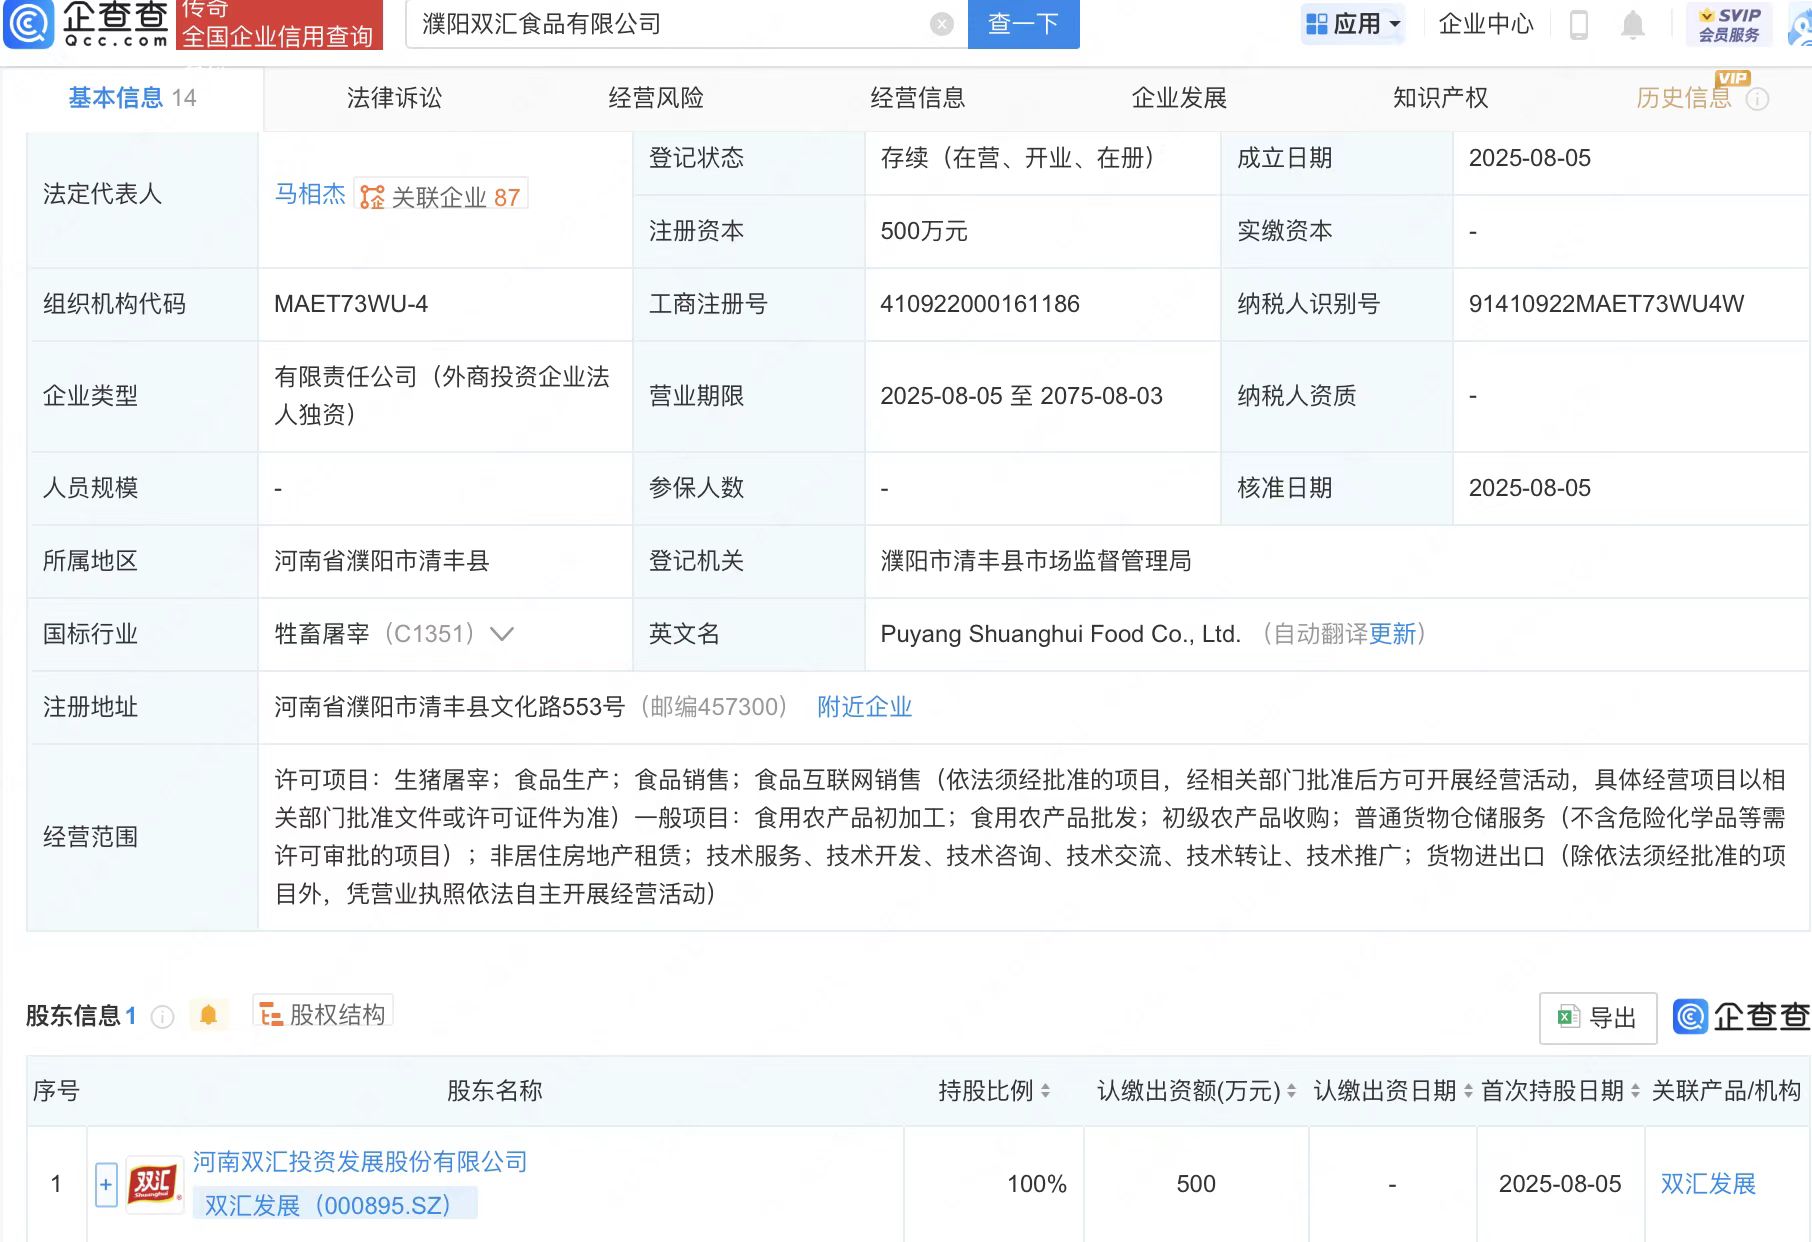The width and height of the screenshot is (1812, 1242).
Task: Click the info icon next to 股东信息
Action: pyautogui.click(x=162, y=1017)
